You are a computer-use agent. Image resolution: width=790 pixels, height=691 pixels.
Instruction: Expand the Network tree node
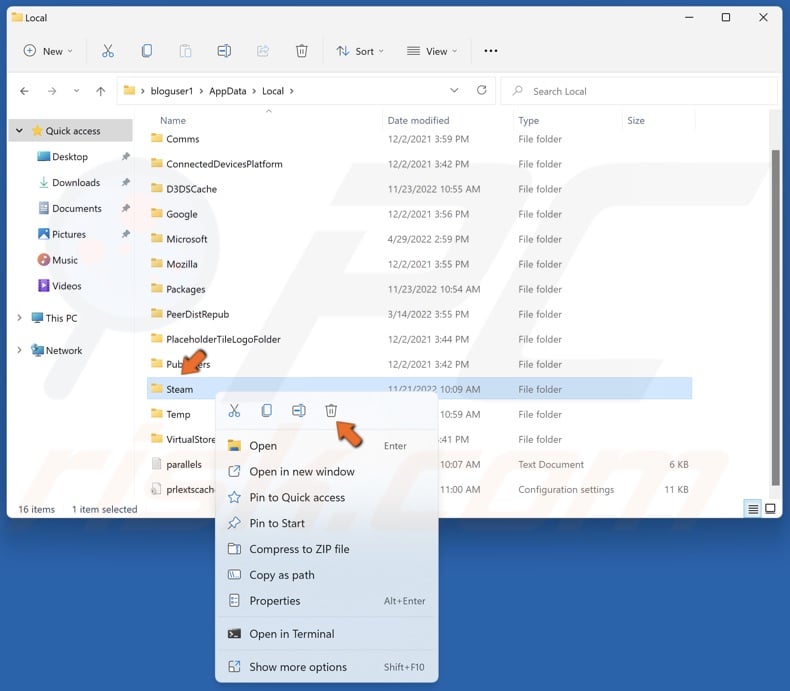click(x=19, y=350)
